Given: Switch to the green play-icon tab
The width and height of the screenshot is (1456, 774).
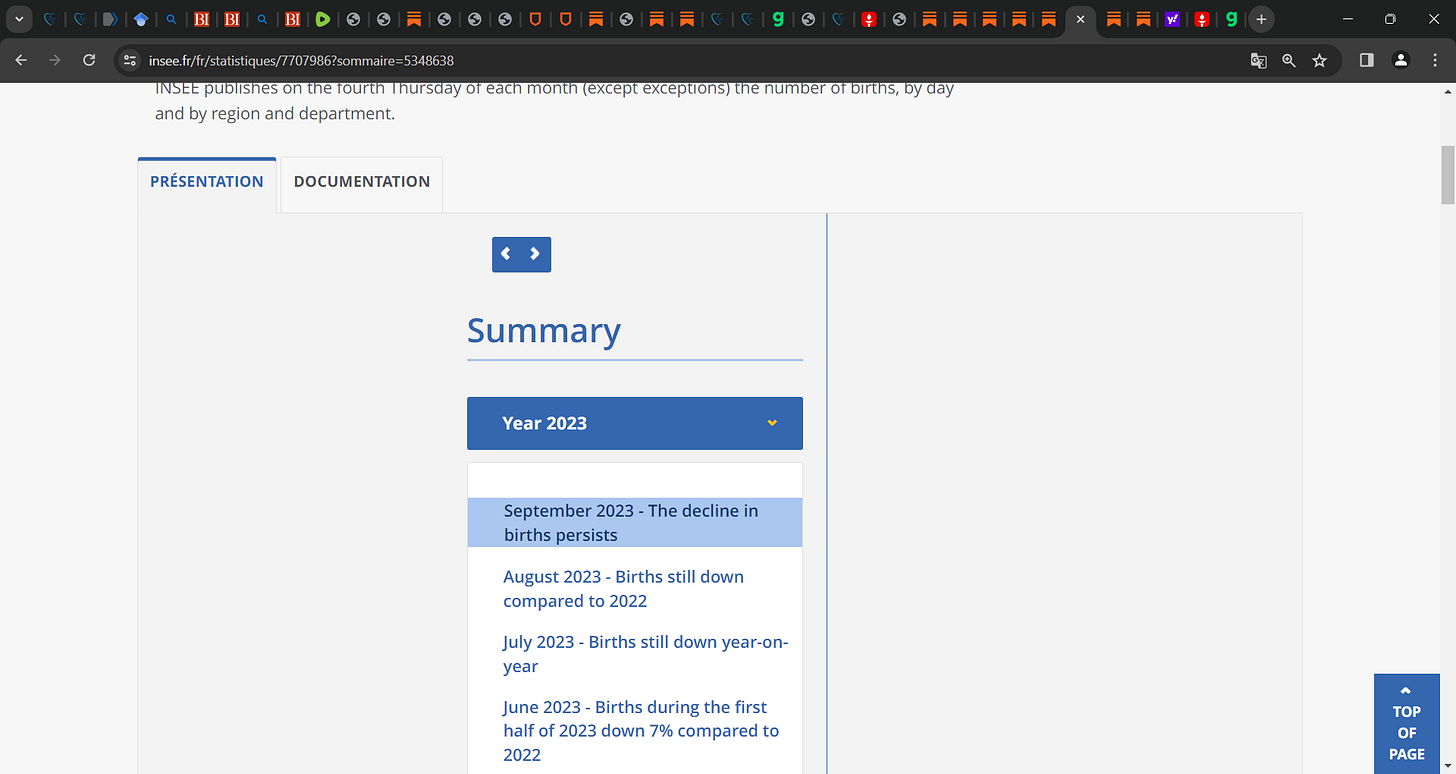Looking at the screenshot, I should 322,19.
